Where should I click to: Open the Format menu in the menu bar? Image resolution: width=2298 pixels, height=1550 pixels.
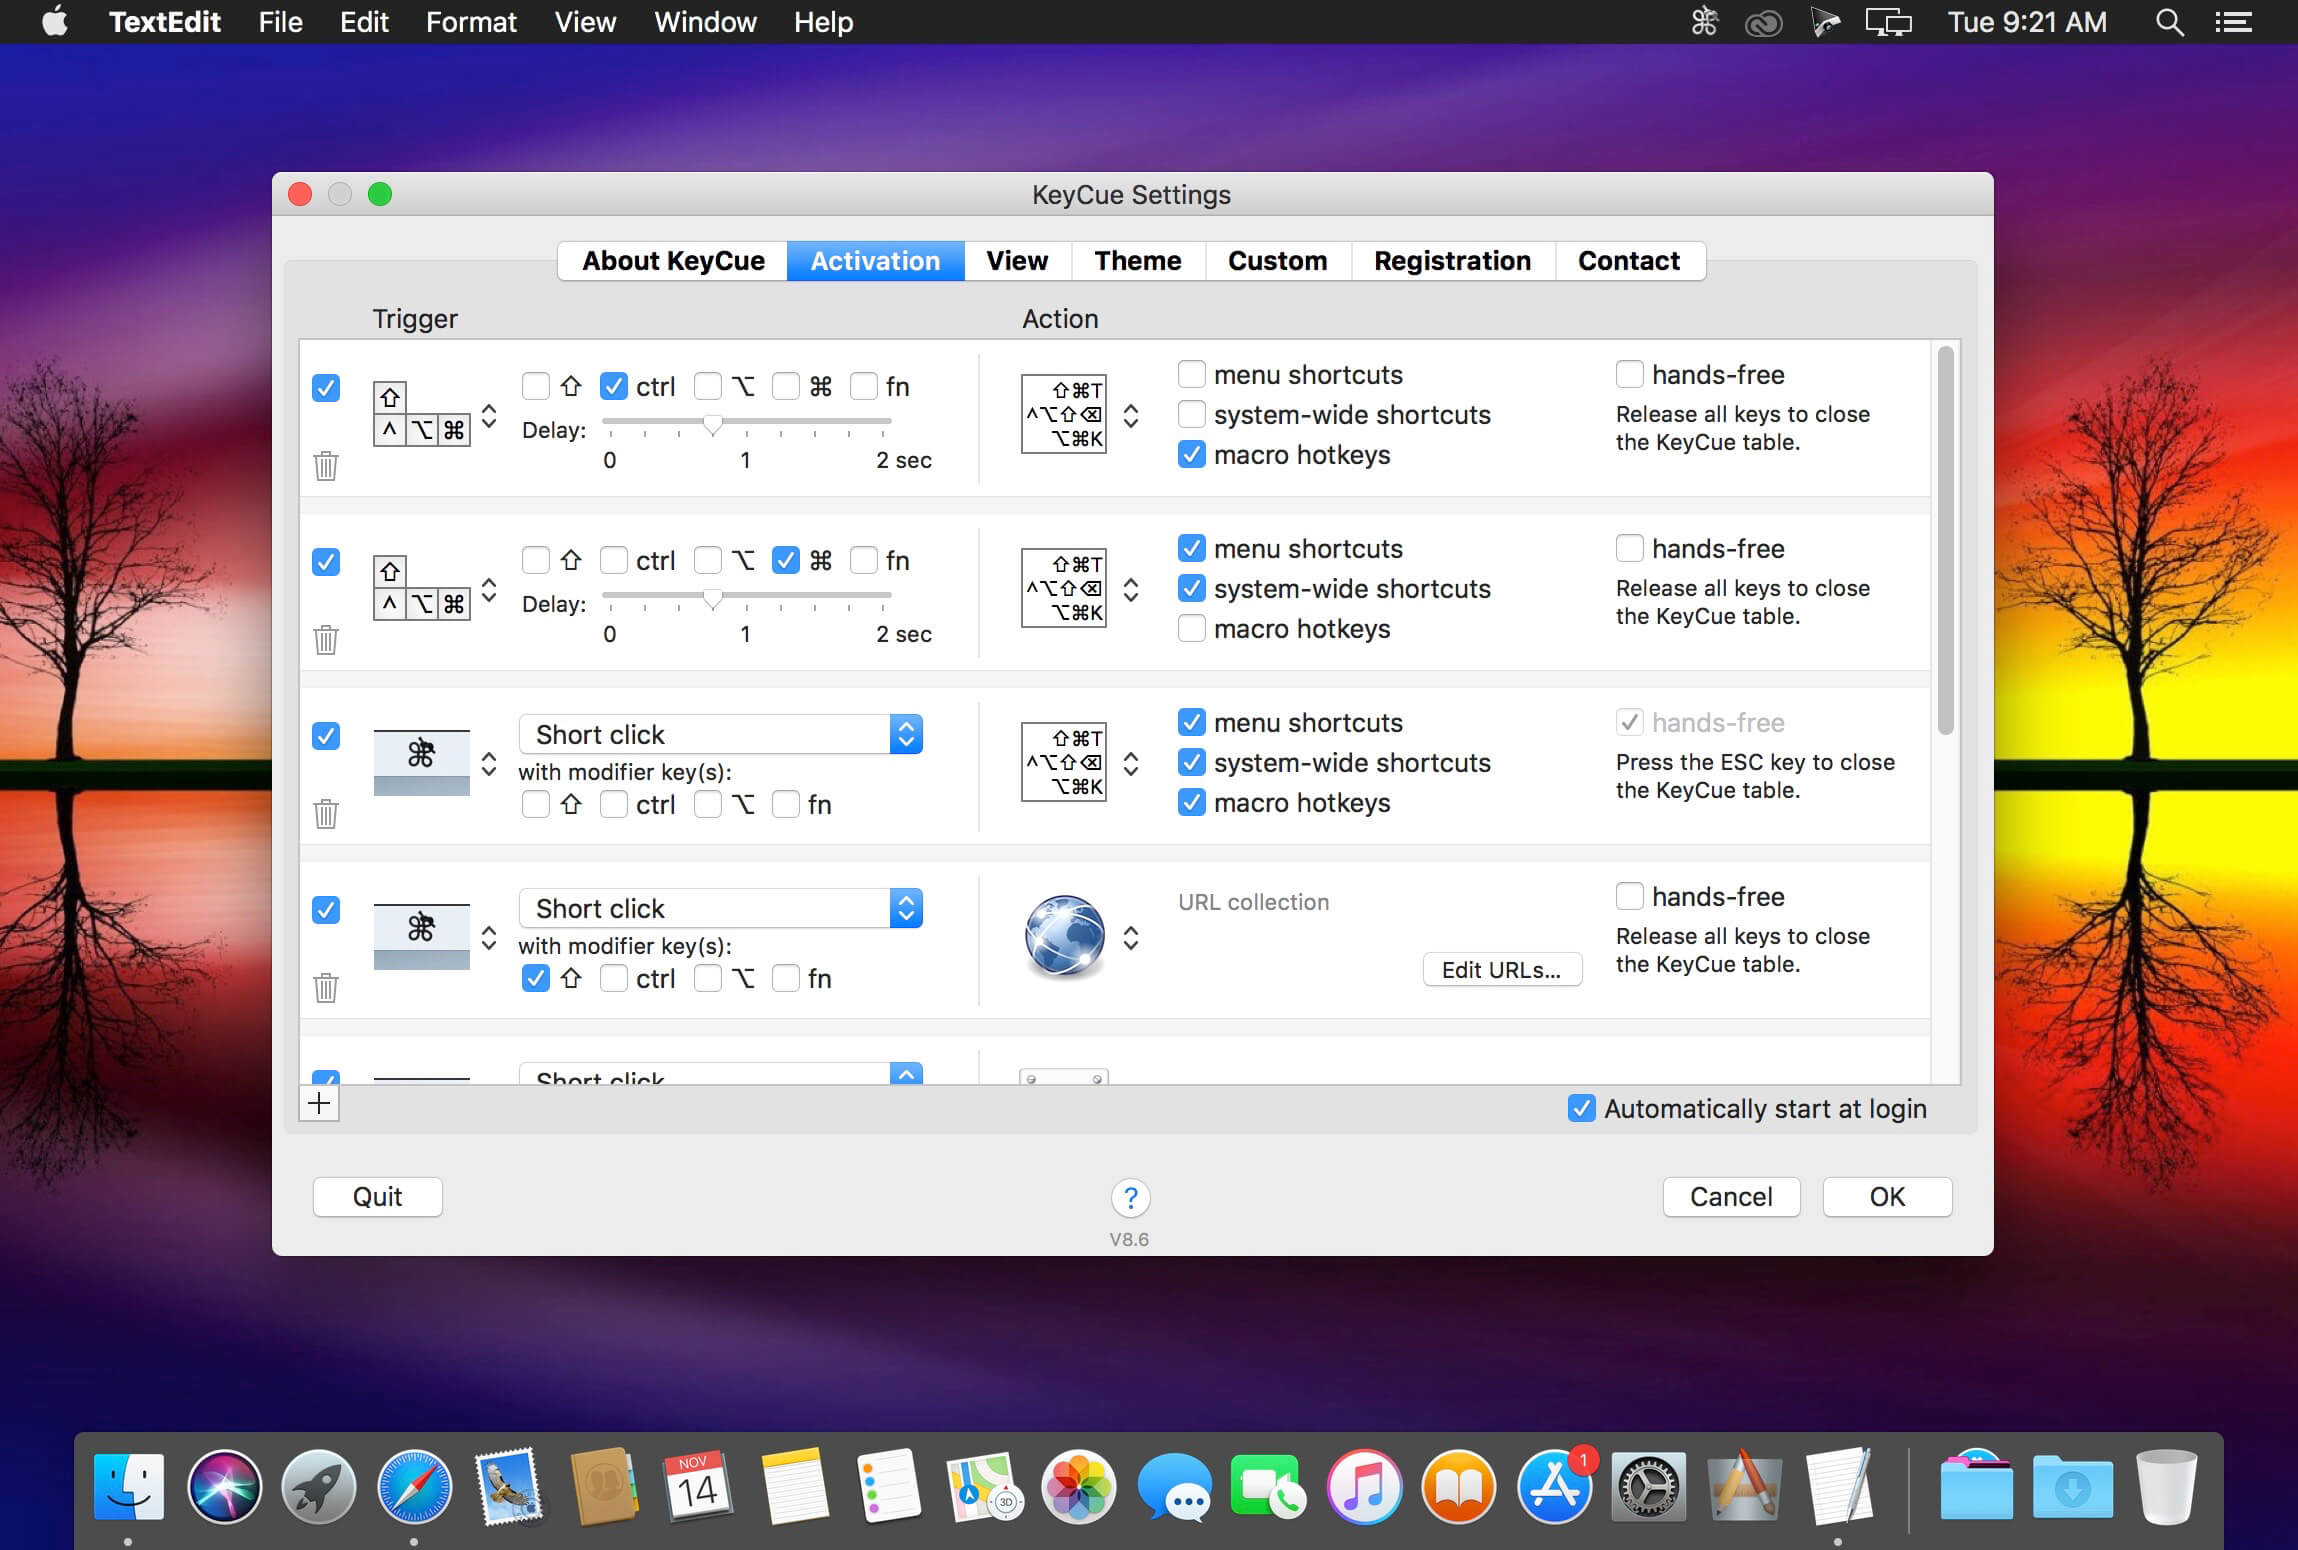(471, 22)
